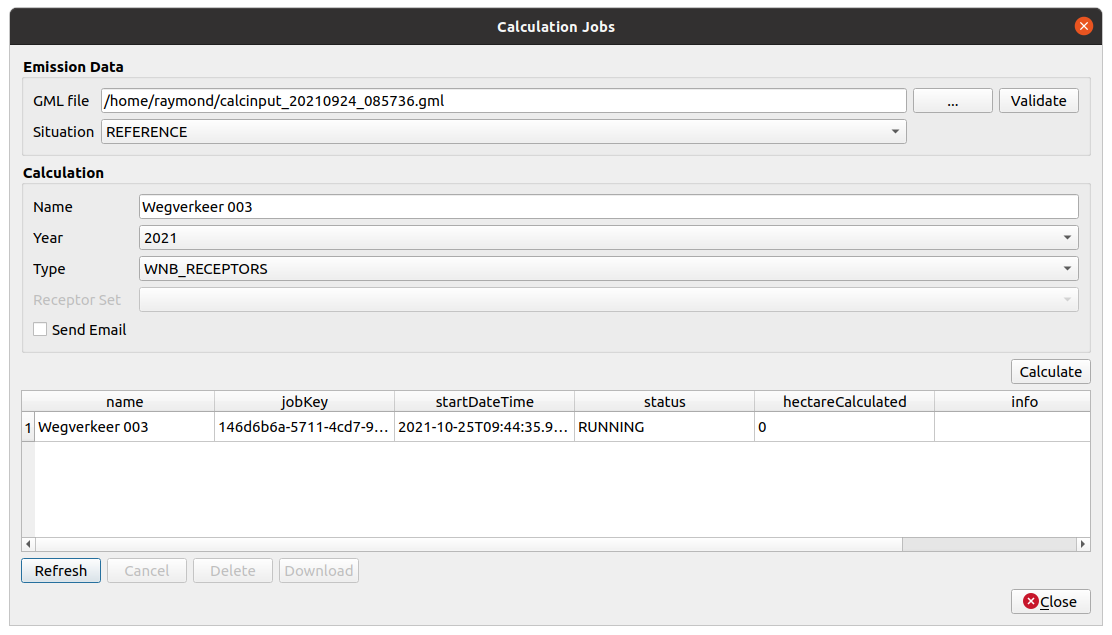This screenshot has width=1112, height=635.
Task: Close the dialog with the Close button
Action: [1050, 602]
